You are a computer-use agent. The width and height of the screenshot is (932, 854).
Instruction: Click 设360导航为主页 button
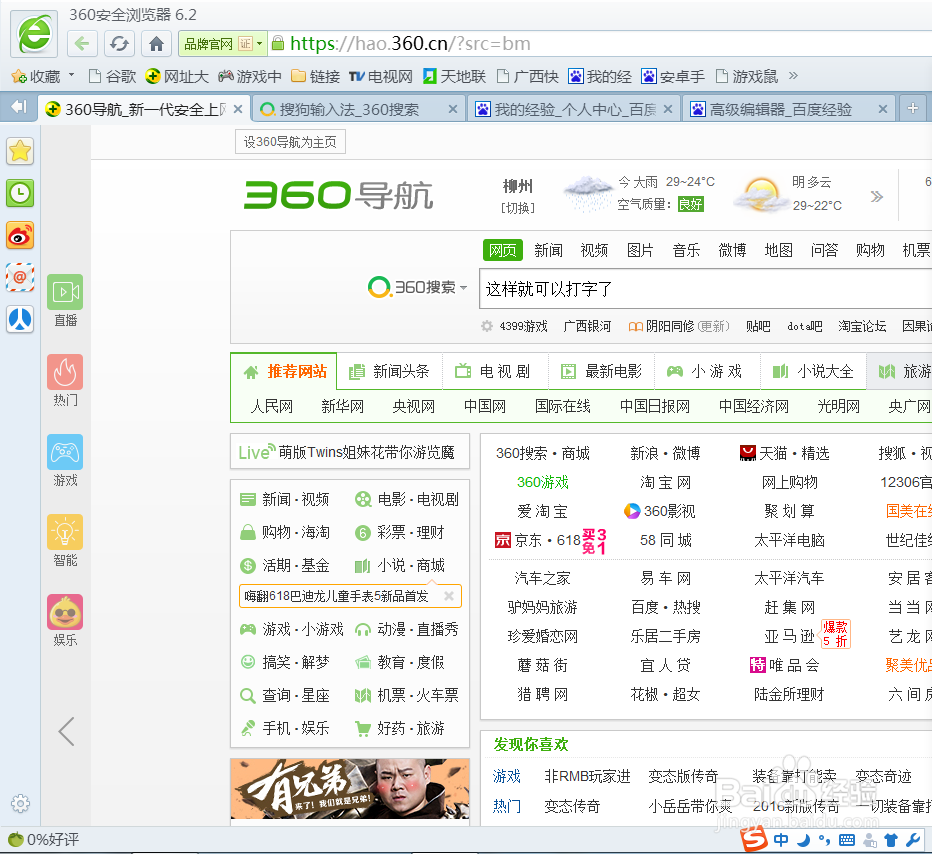click(290, 141)
